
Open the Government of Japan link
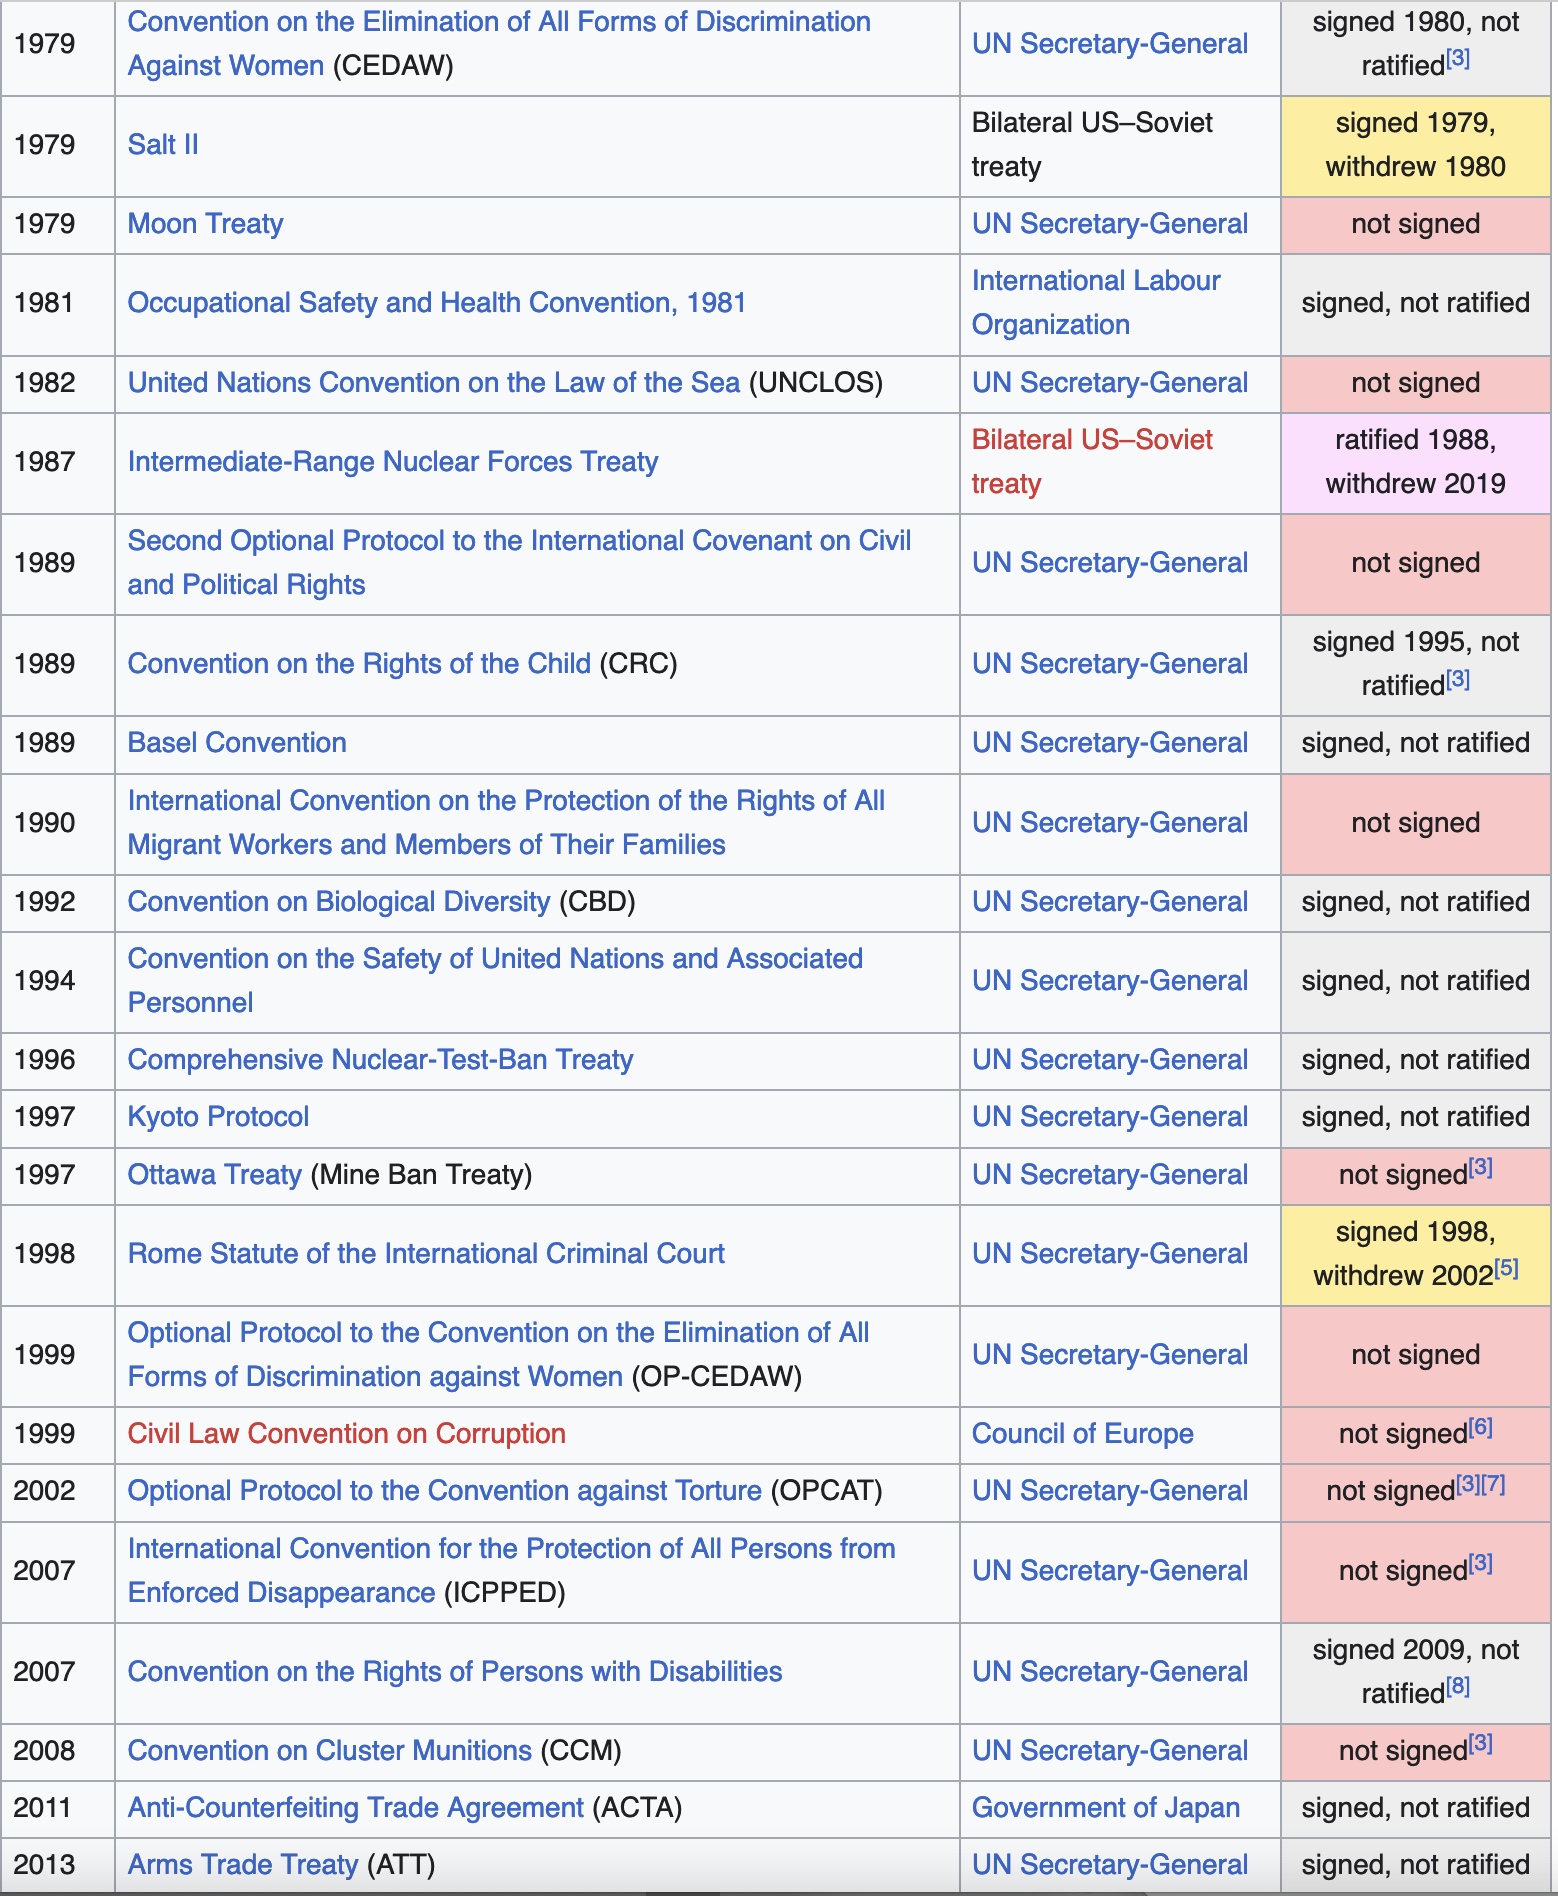tap(1105, 1808)
